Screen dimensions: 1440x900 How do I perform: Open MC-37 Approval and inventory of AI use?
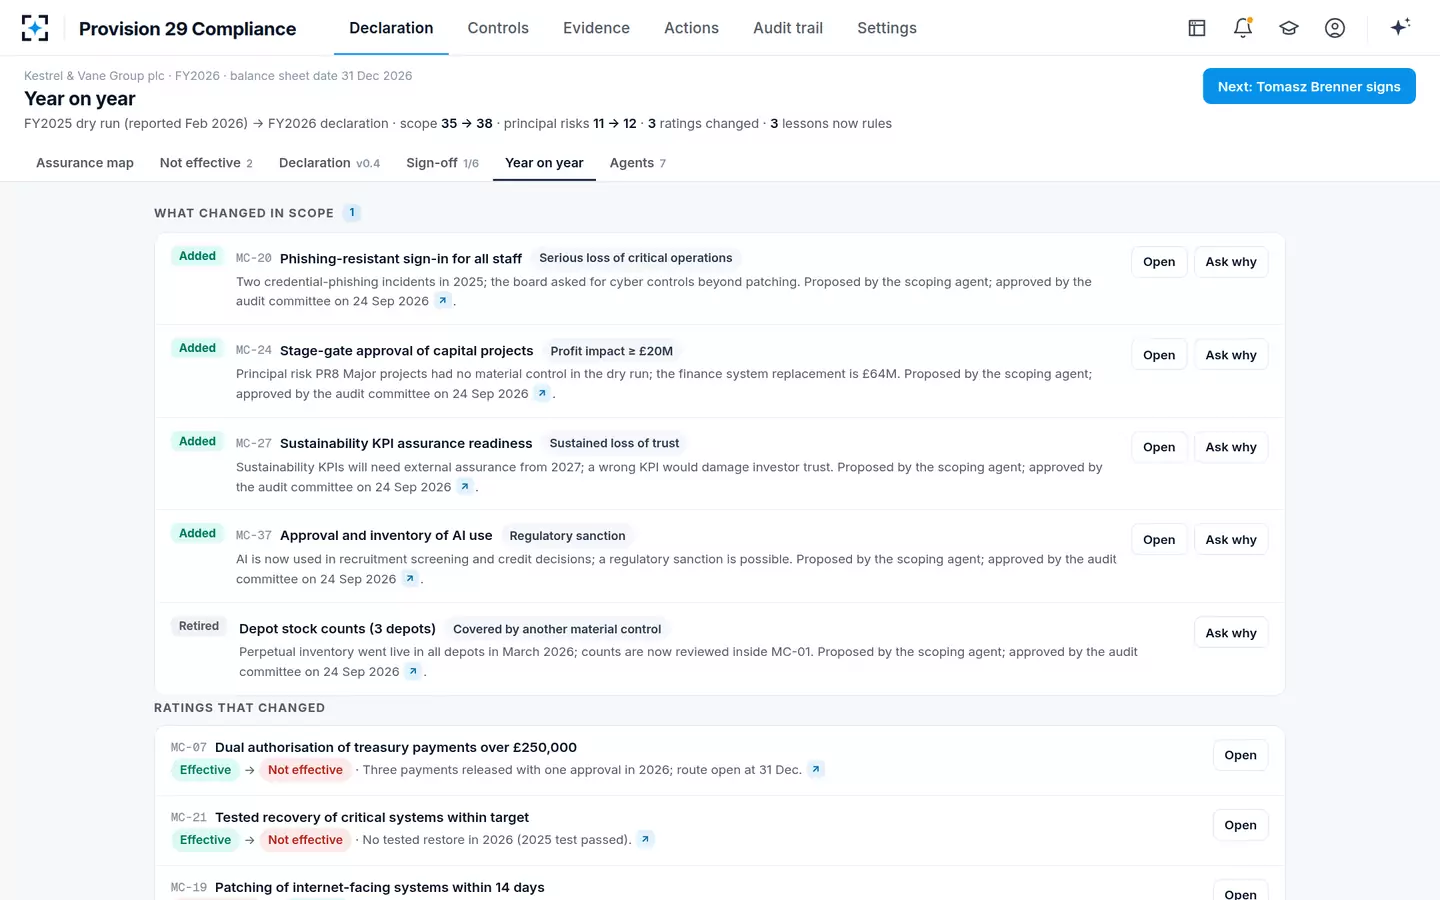[x=1159, y=540]
